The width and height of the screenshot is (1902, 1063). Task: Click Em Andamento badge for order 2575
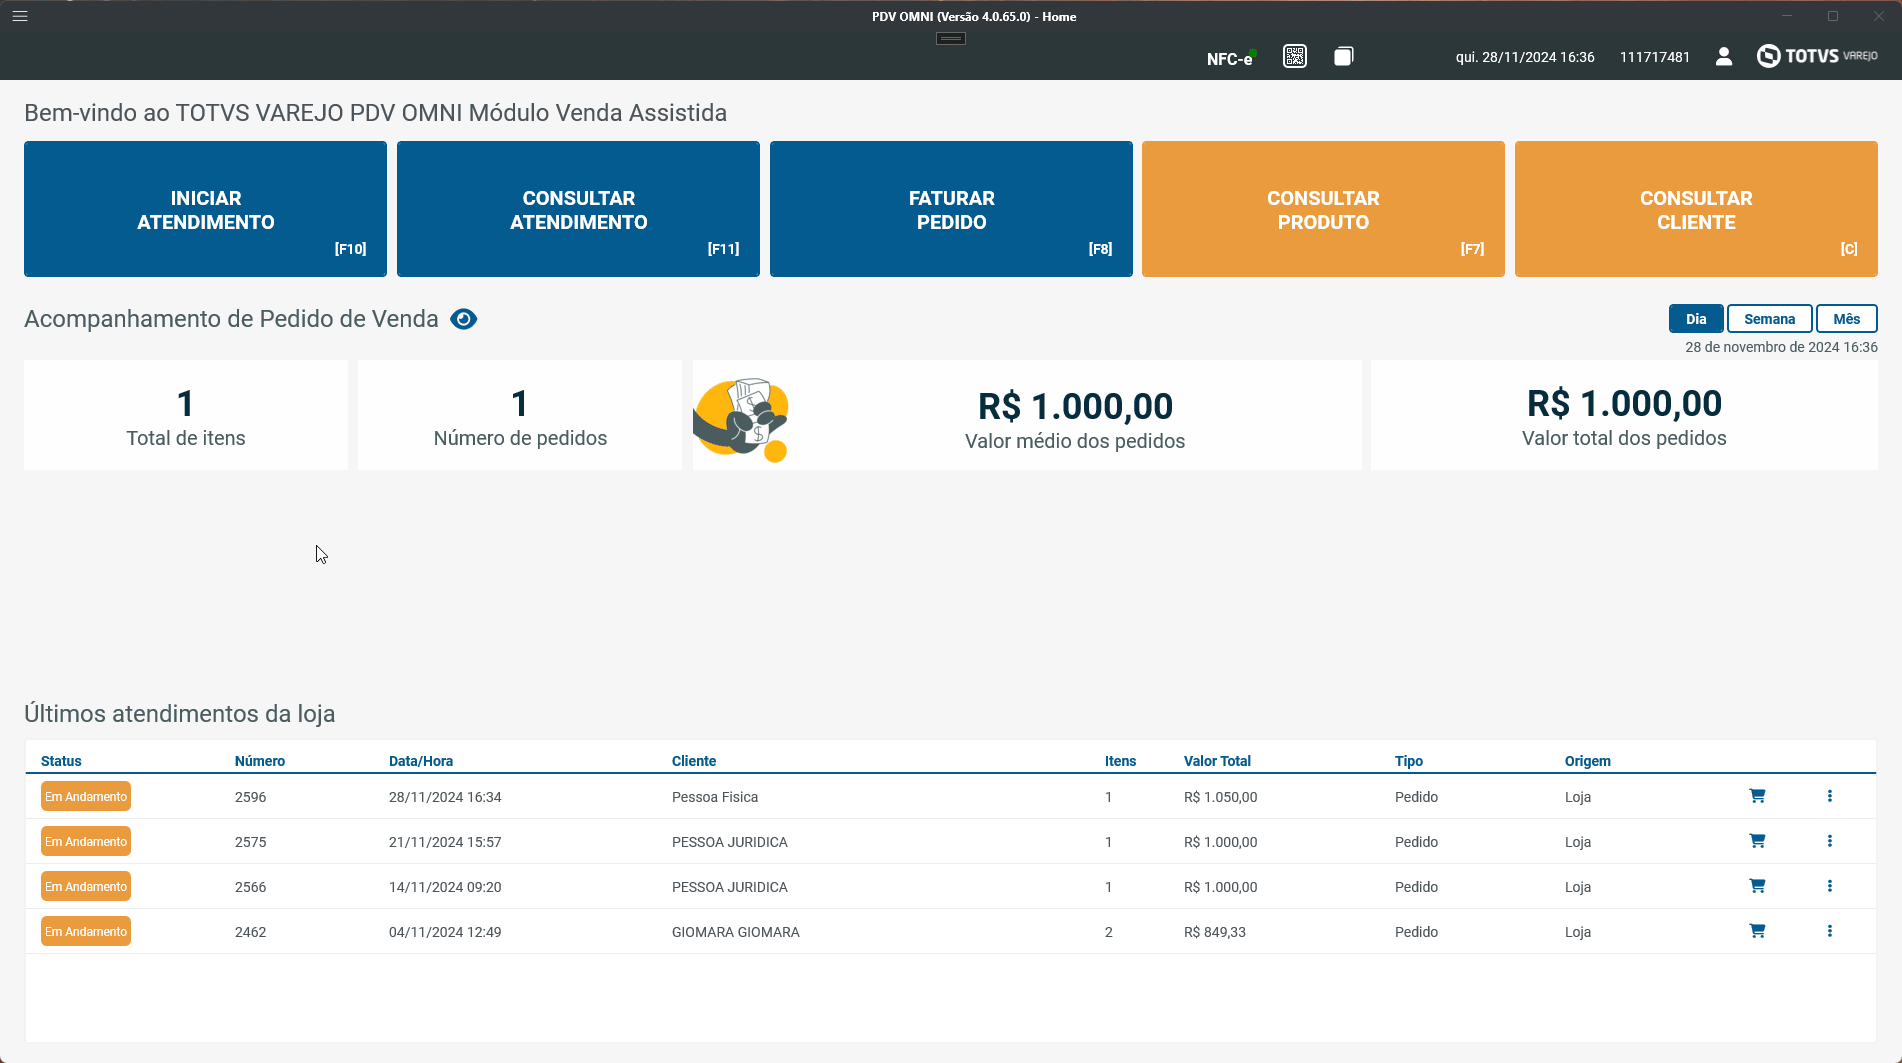(x=86, y=842)
